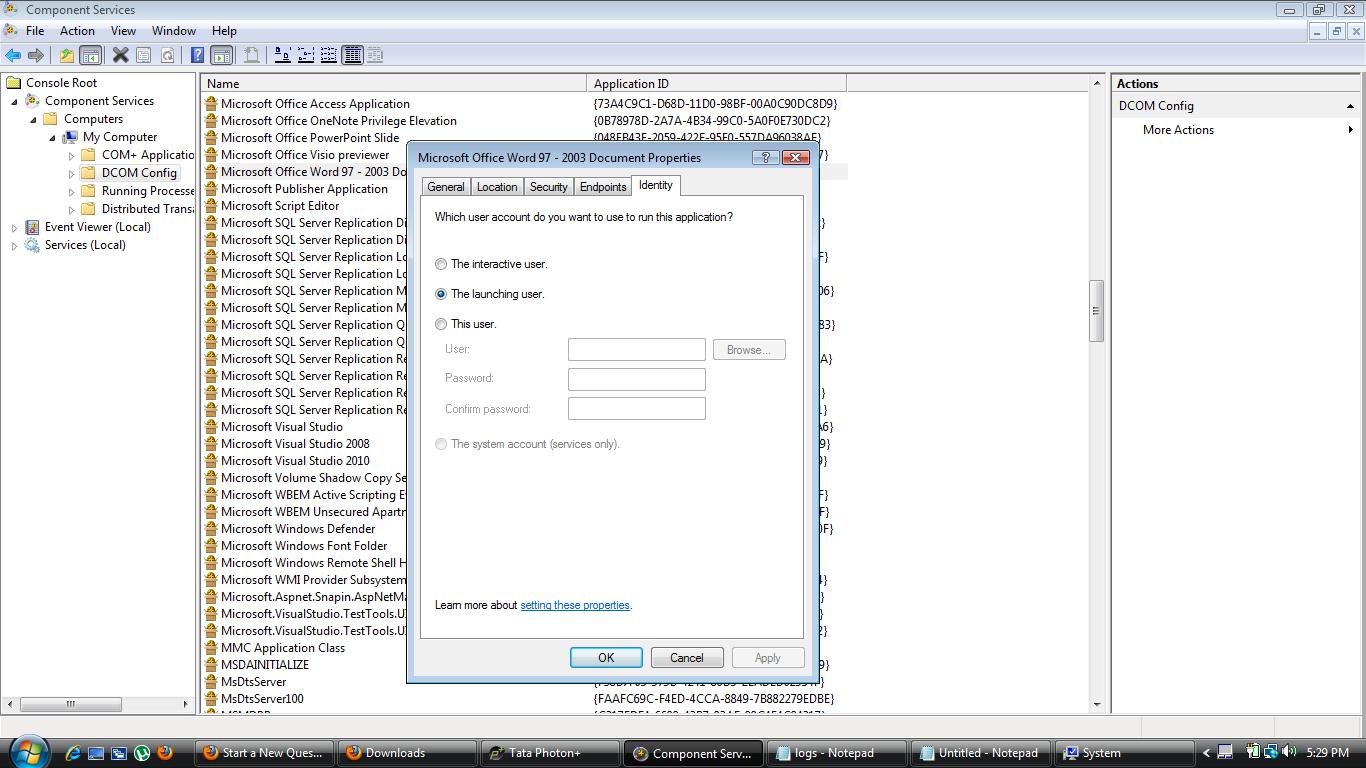Select Microsoft Windows Defender list row
1366x768 pixels.
point(298,529)
